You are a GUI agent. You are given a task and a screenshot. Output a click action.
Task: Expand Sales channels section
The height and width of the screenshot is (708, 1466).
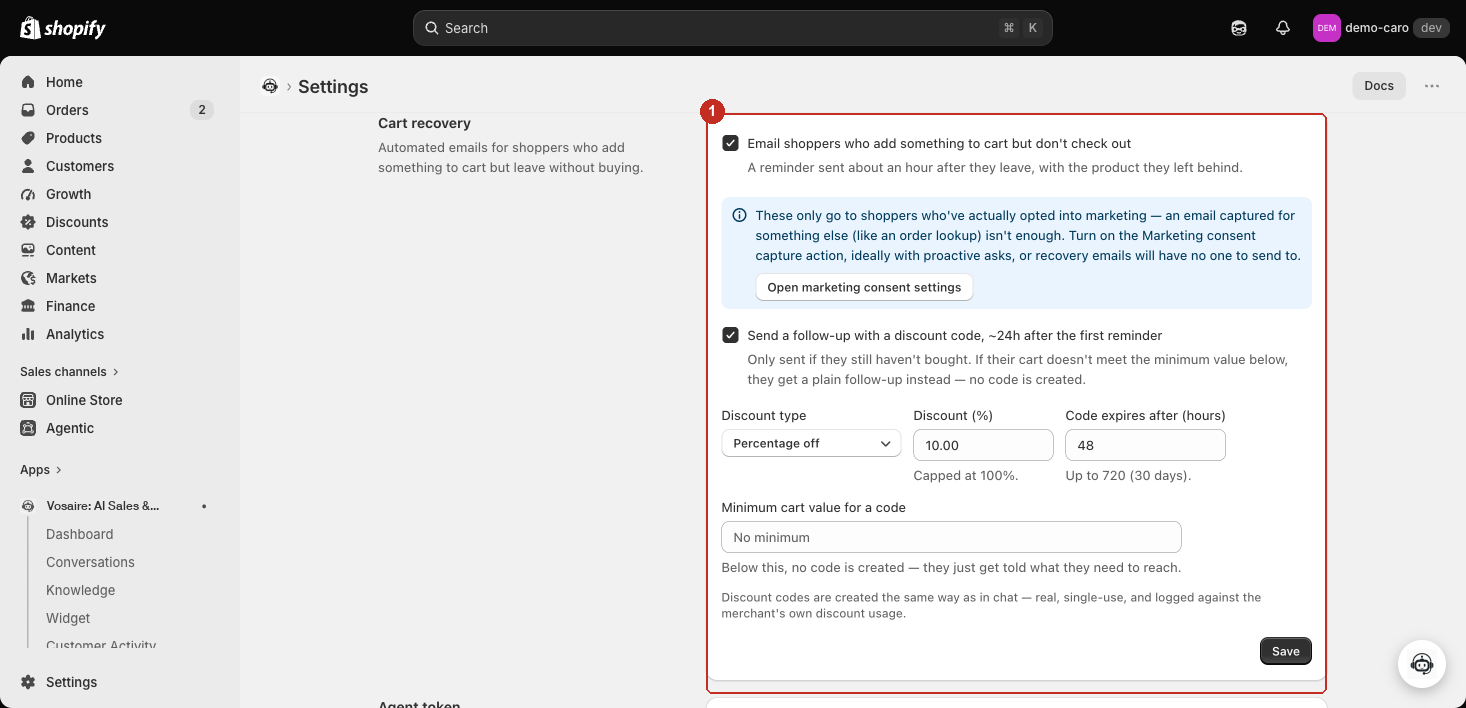point(69,372)
